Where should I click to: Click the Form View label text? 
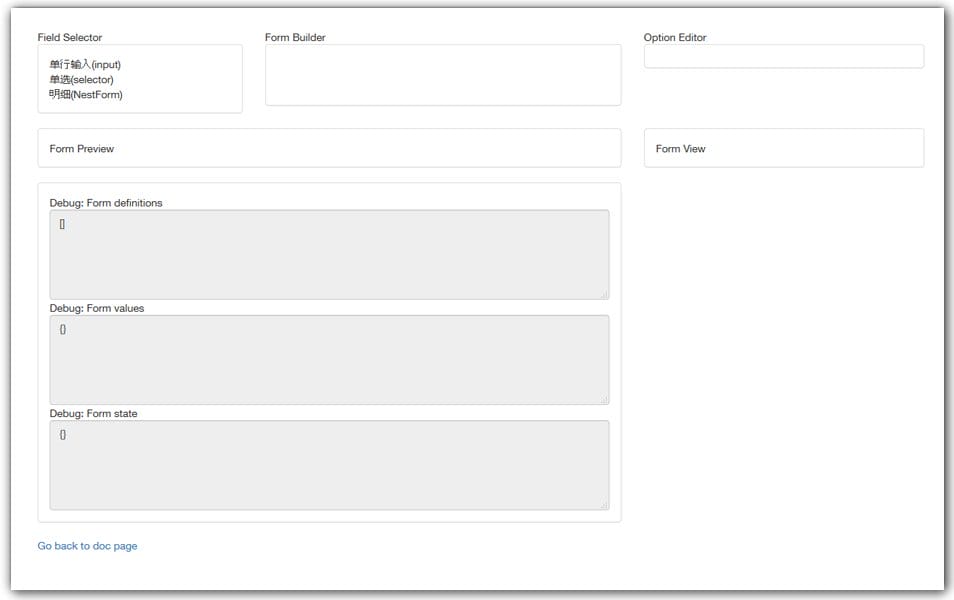pos(679,149)
